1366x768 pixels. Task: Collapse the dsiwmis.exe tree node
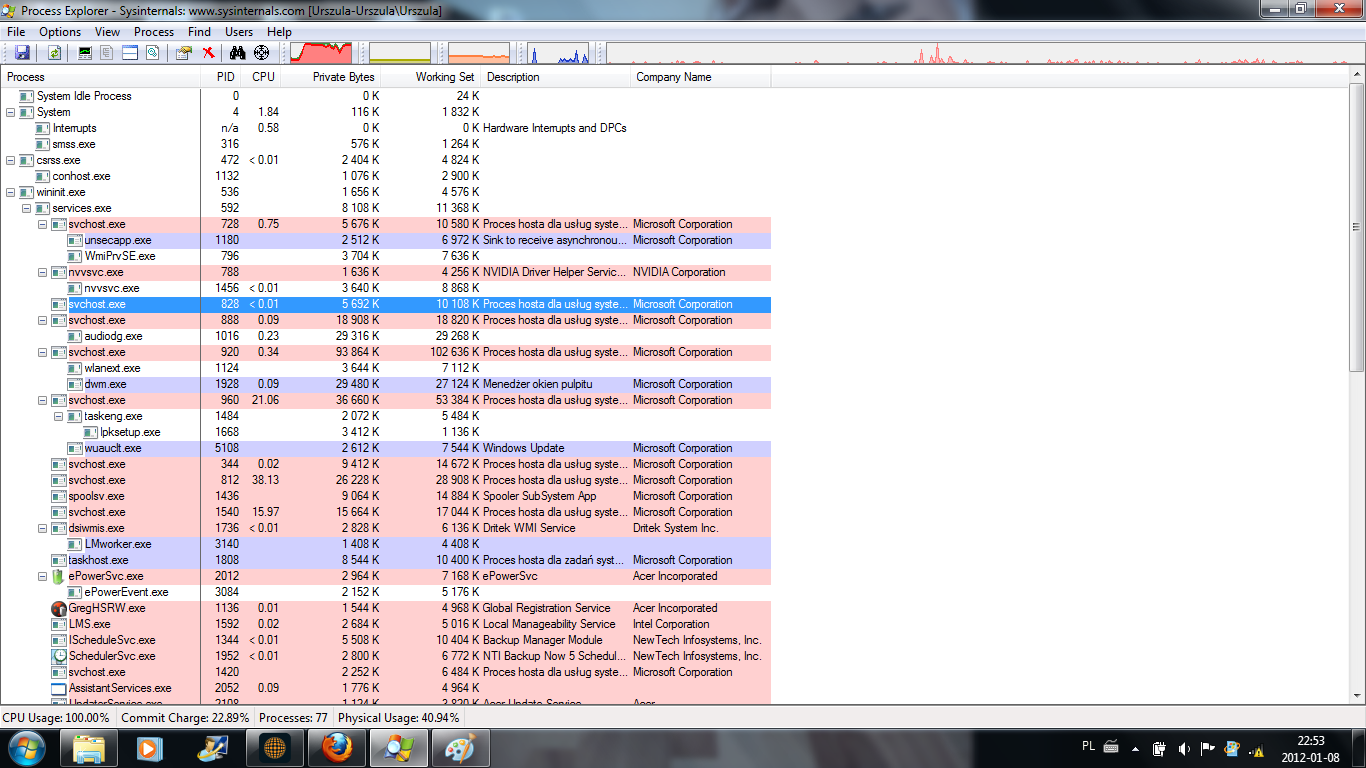click(42, 528)
